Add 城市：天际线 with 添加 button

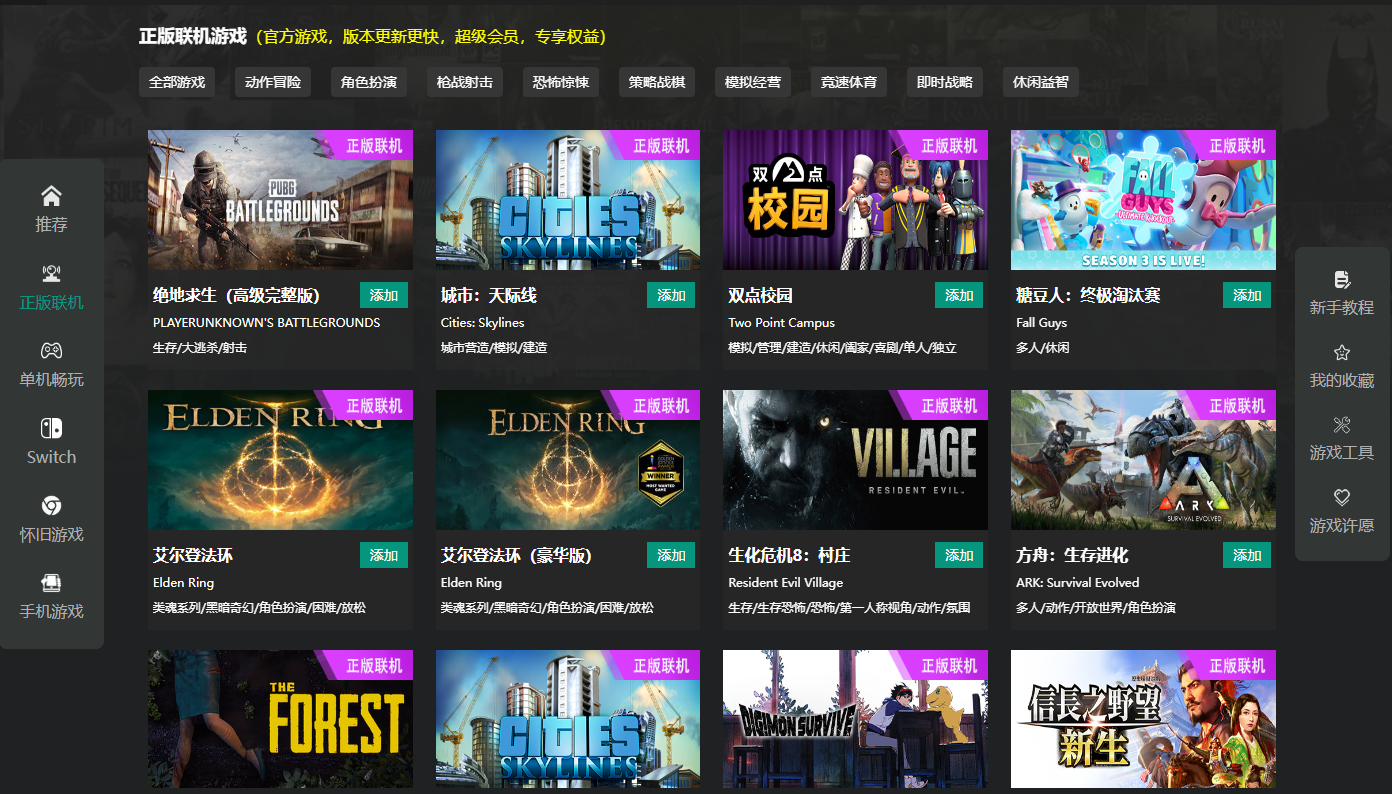click(671, 295)
